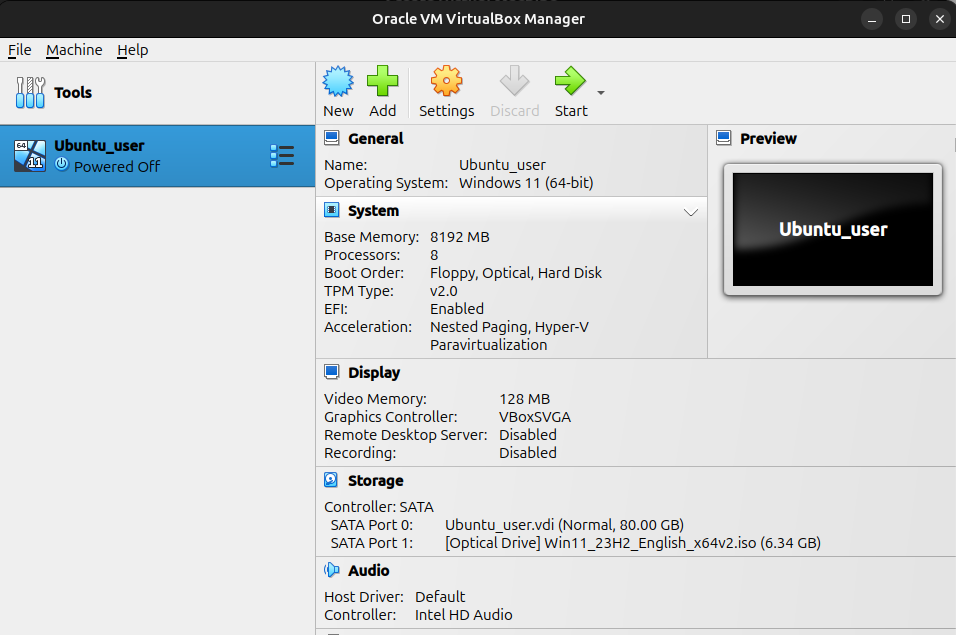Click the Preview panel header

pyautogui.click(x=768, y=138)
